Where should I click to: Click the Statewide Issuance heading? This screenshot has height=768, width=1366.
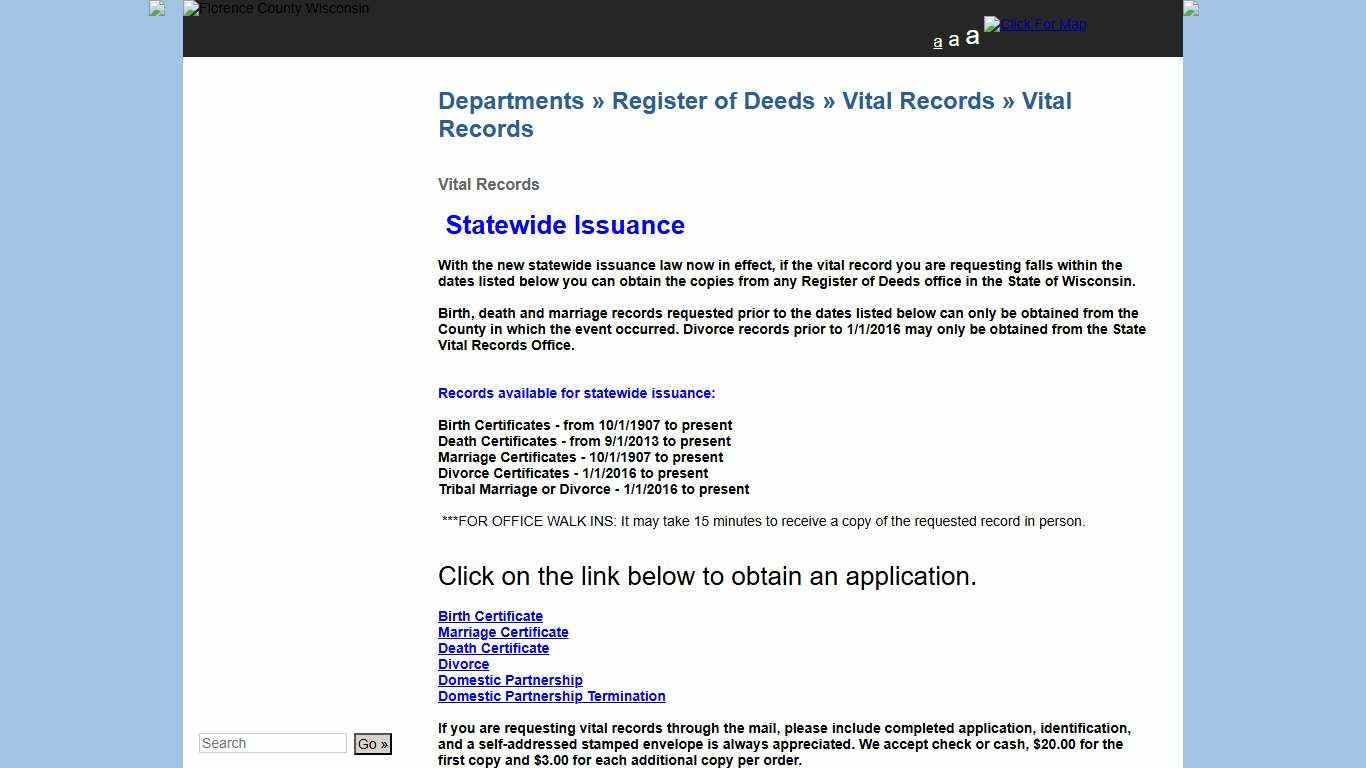coord(565,225)
